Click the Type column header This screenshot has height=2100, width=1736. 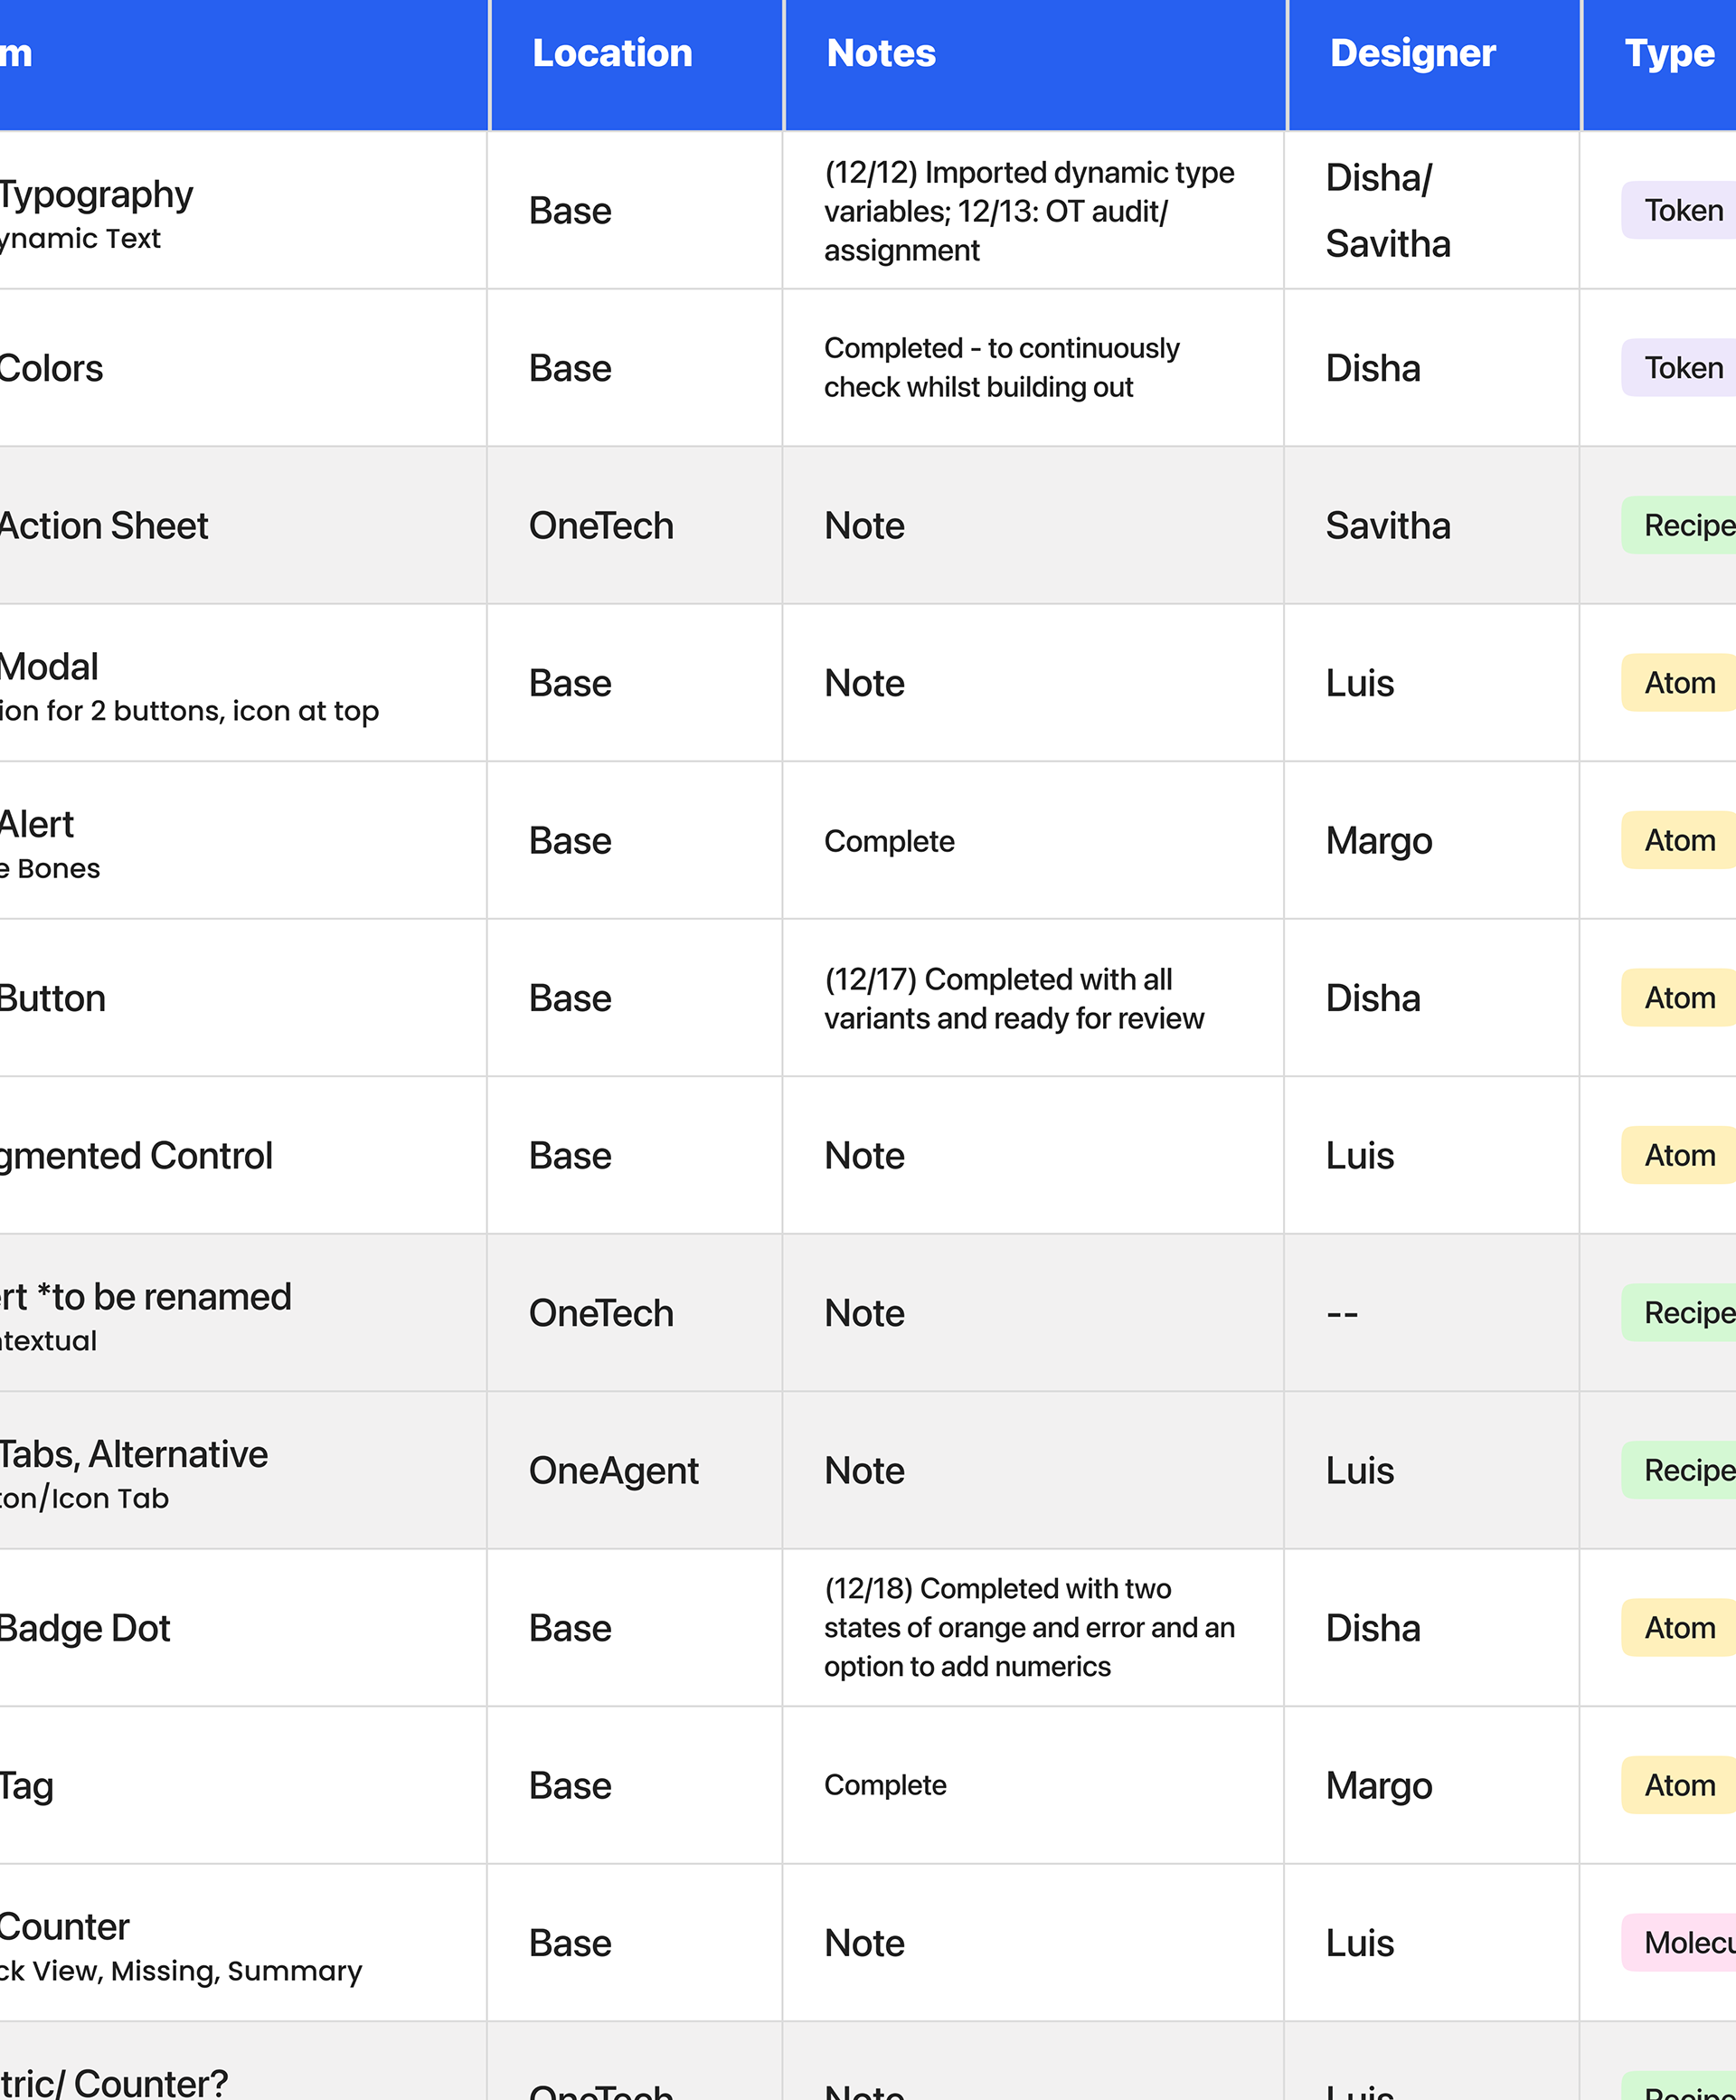(1669, 53)
